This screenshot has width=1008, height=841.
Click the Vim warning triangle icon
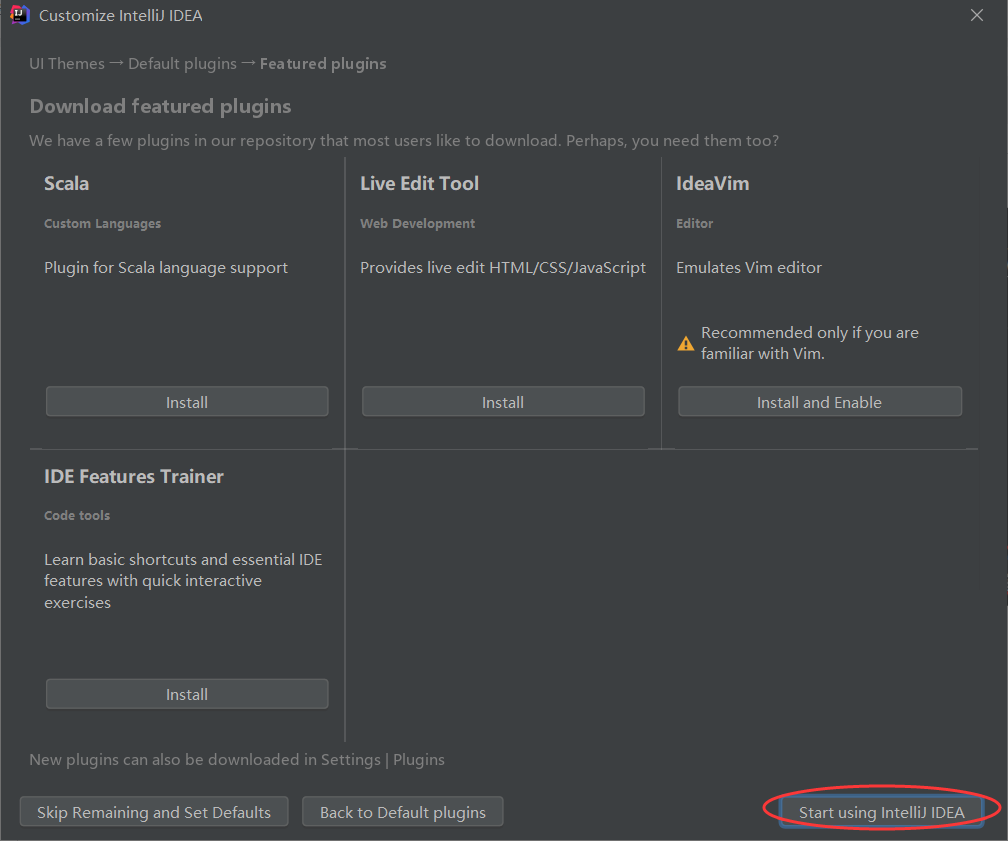686,343
